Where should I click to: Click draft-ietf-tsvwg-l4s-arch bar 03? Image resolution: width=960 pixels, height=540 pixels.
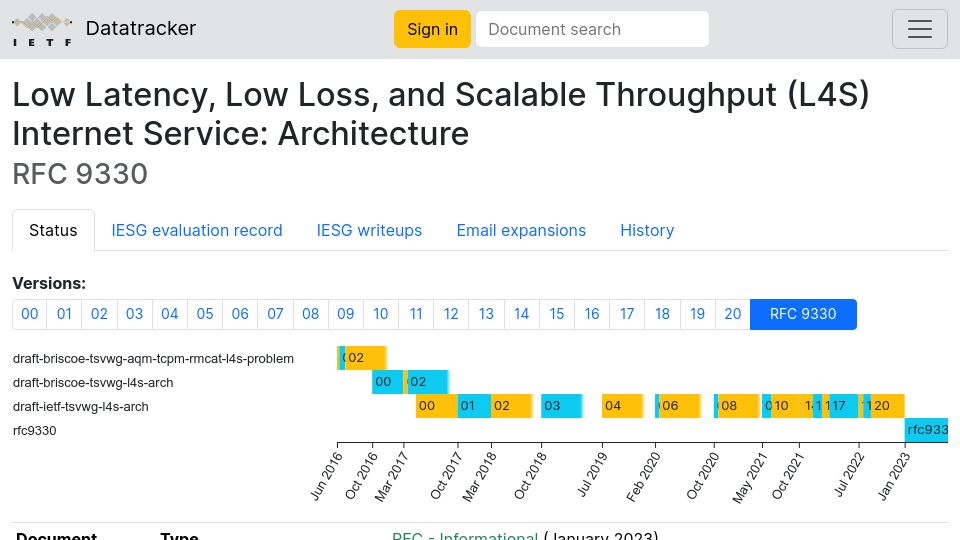(x=561, y=406)
